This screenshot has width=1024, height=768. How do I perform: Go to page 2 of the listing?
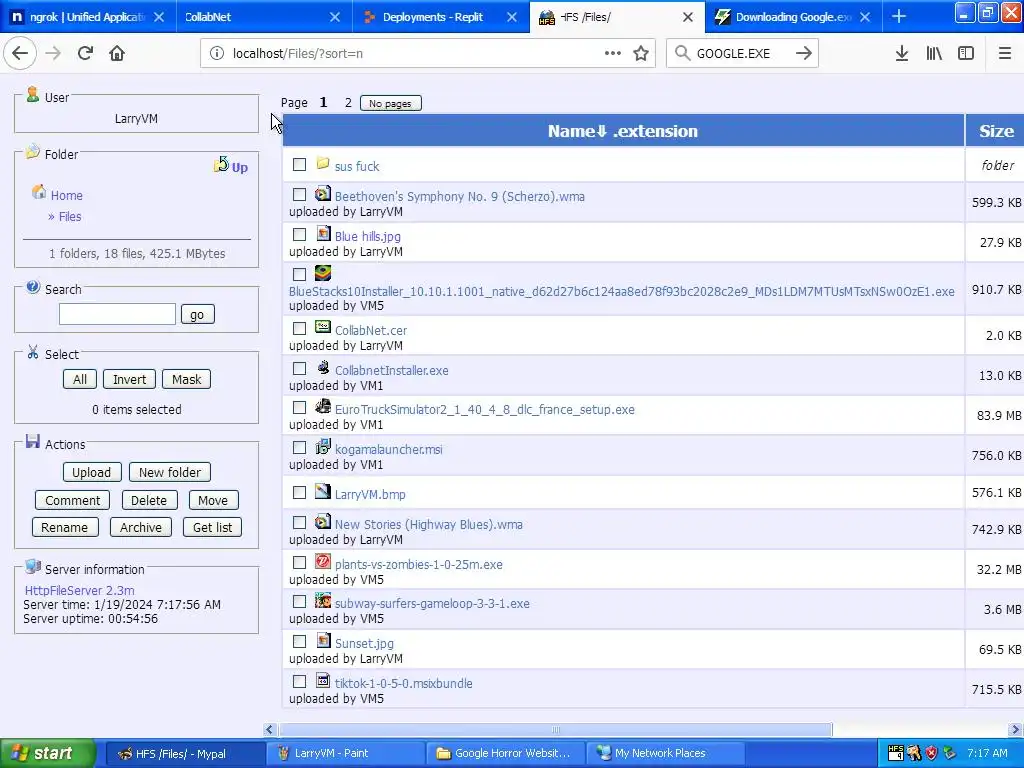pyautogui.click(x=348, y=103)
